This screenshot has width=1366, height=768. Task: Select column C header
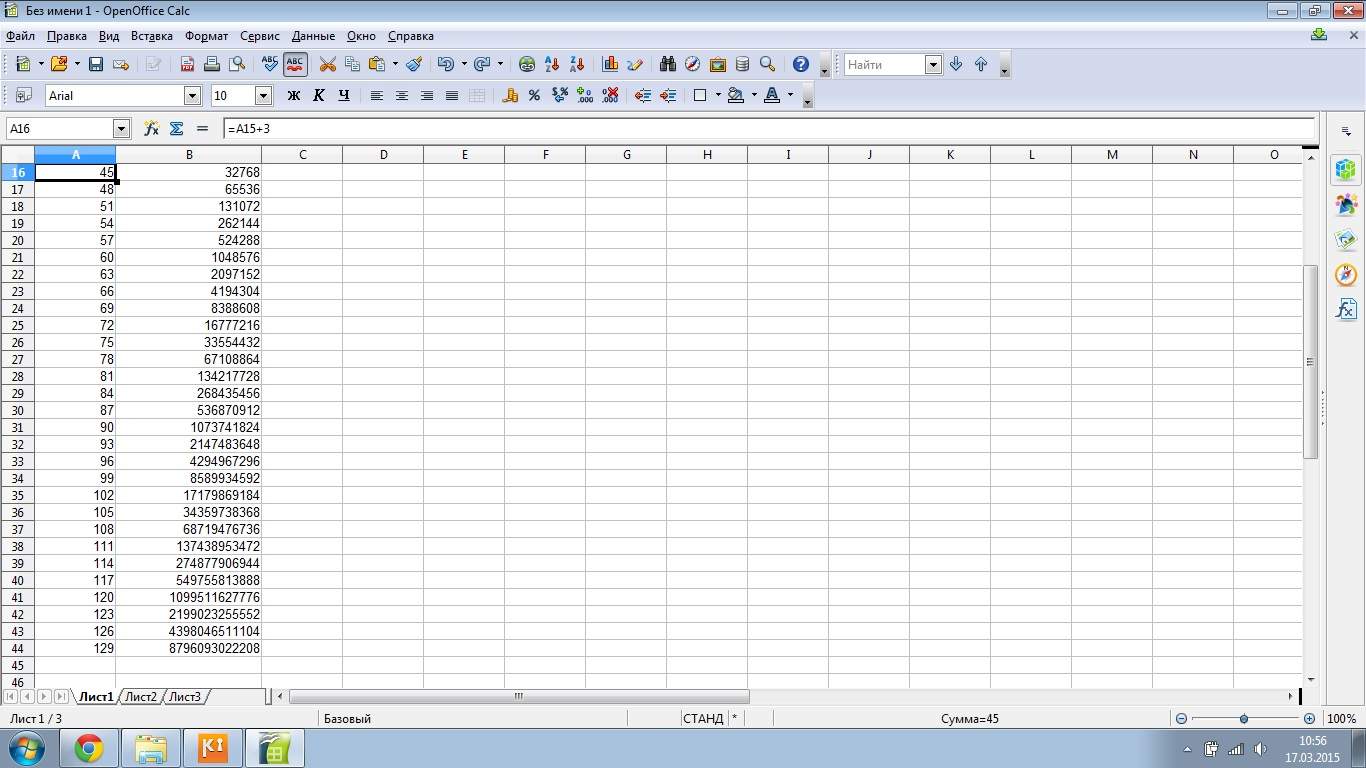(x=302, y=155)
